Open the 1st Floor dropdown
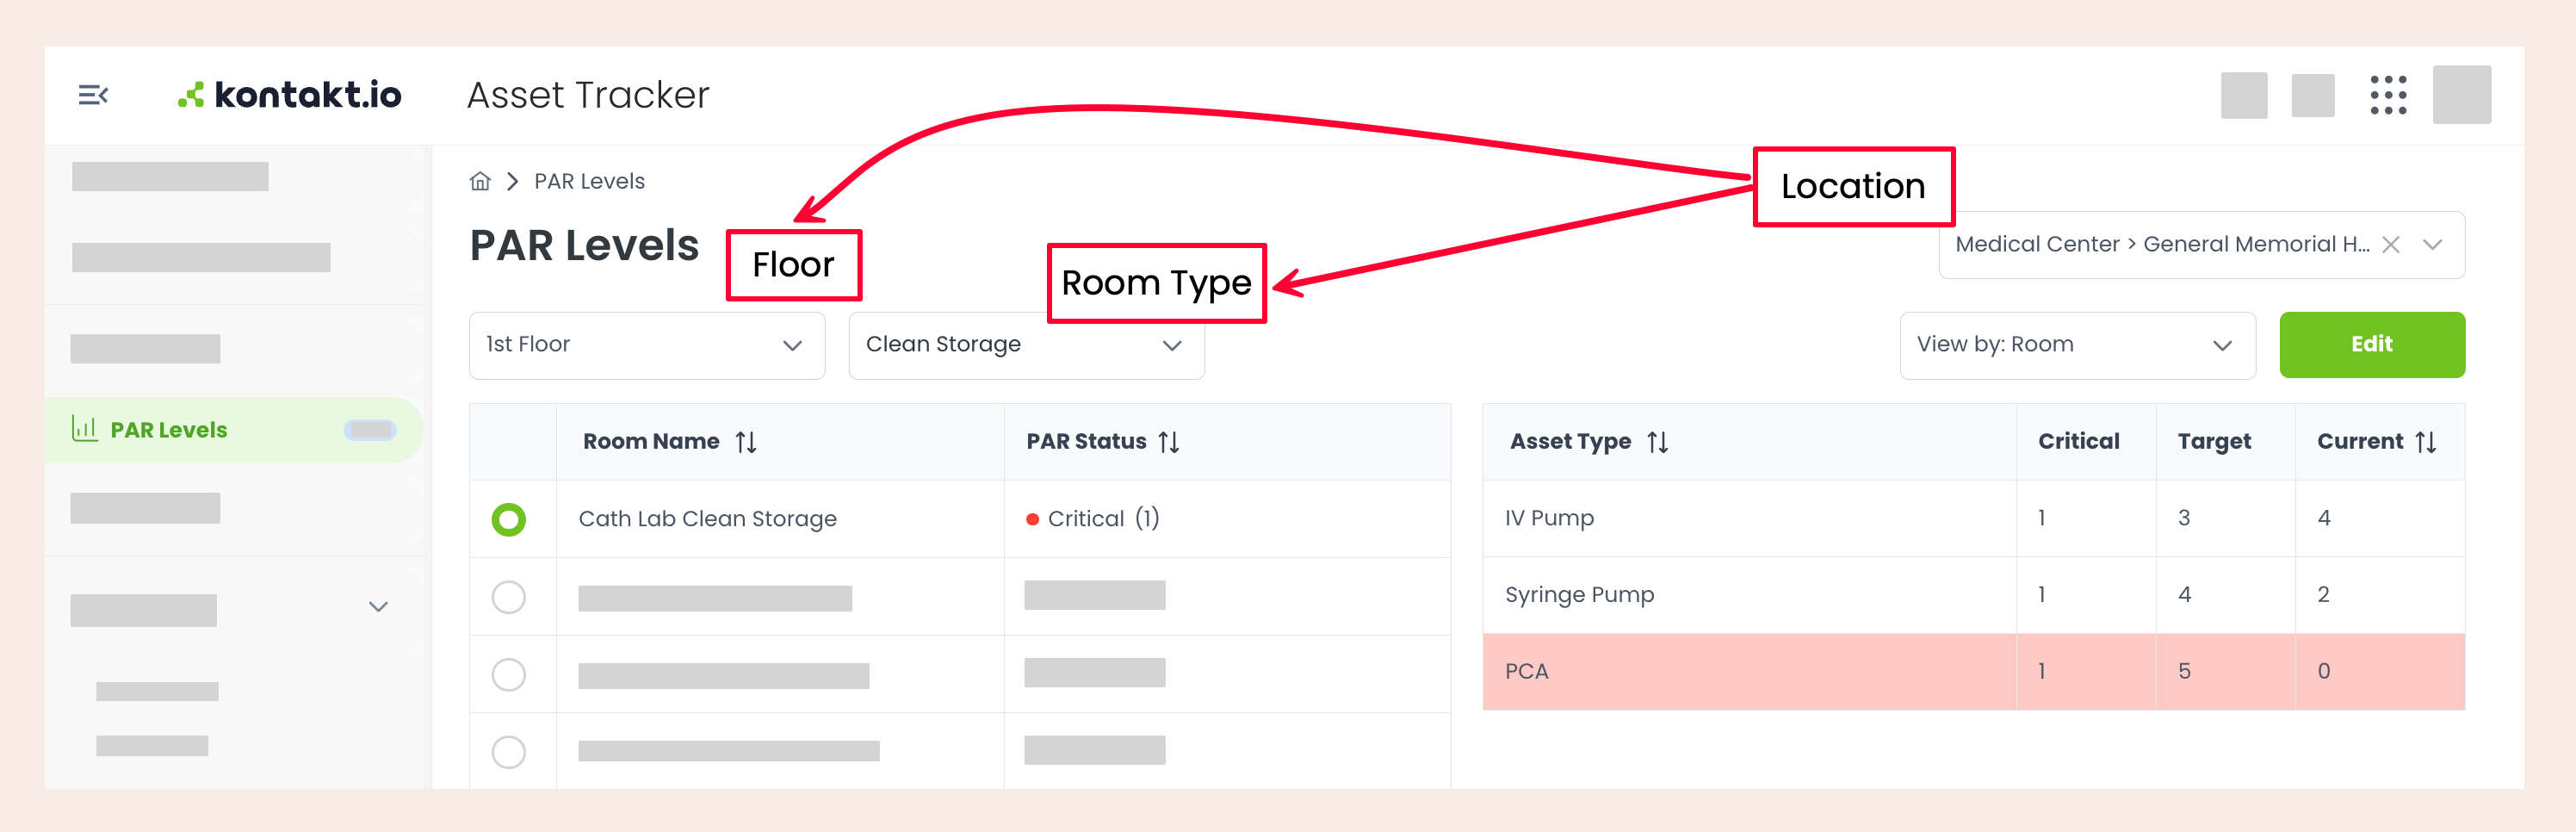 pos(647,345)
